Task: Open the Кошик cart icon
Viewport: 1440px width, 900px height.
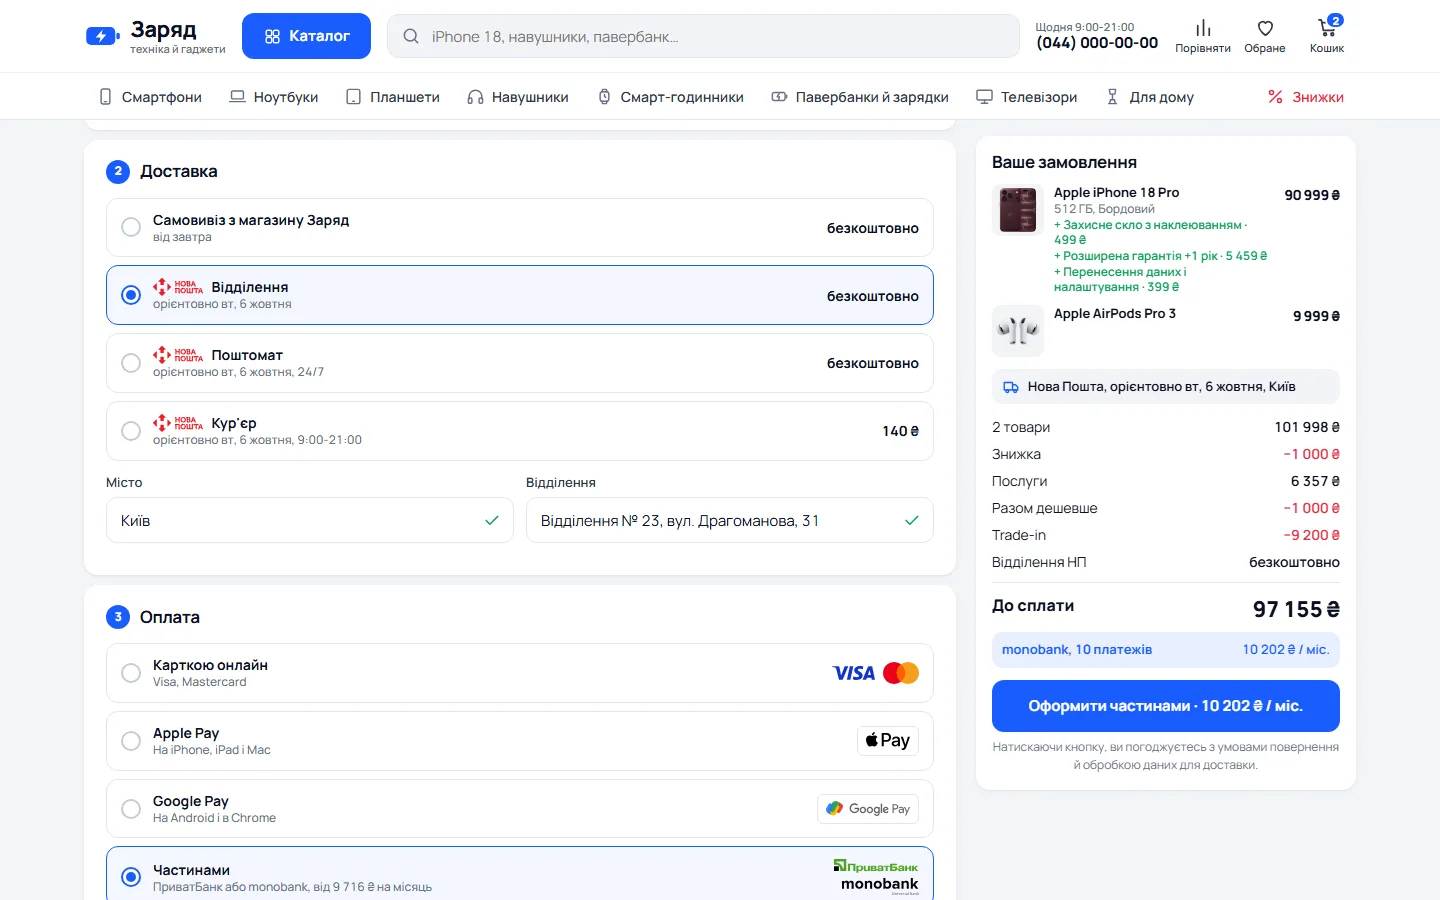Action: pyautogui.click(x=1327, y=36)
